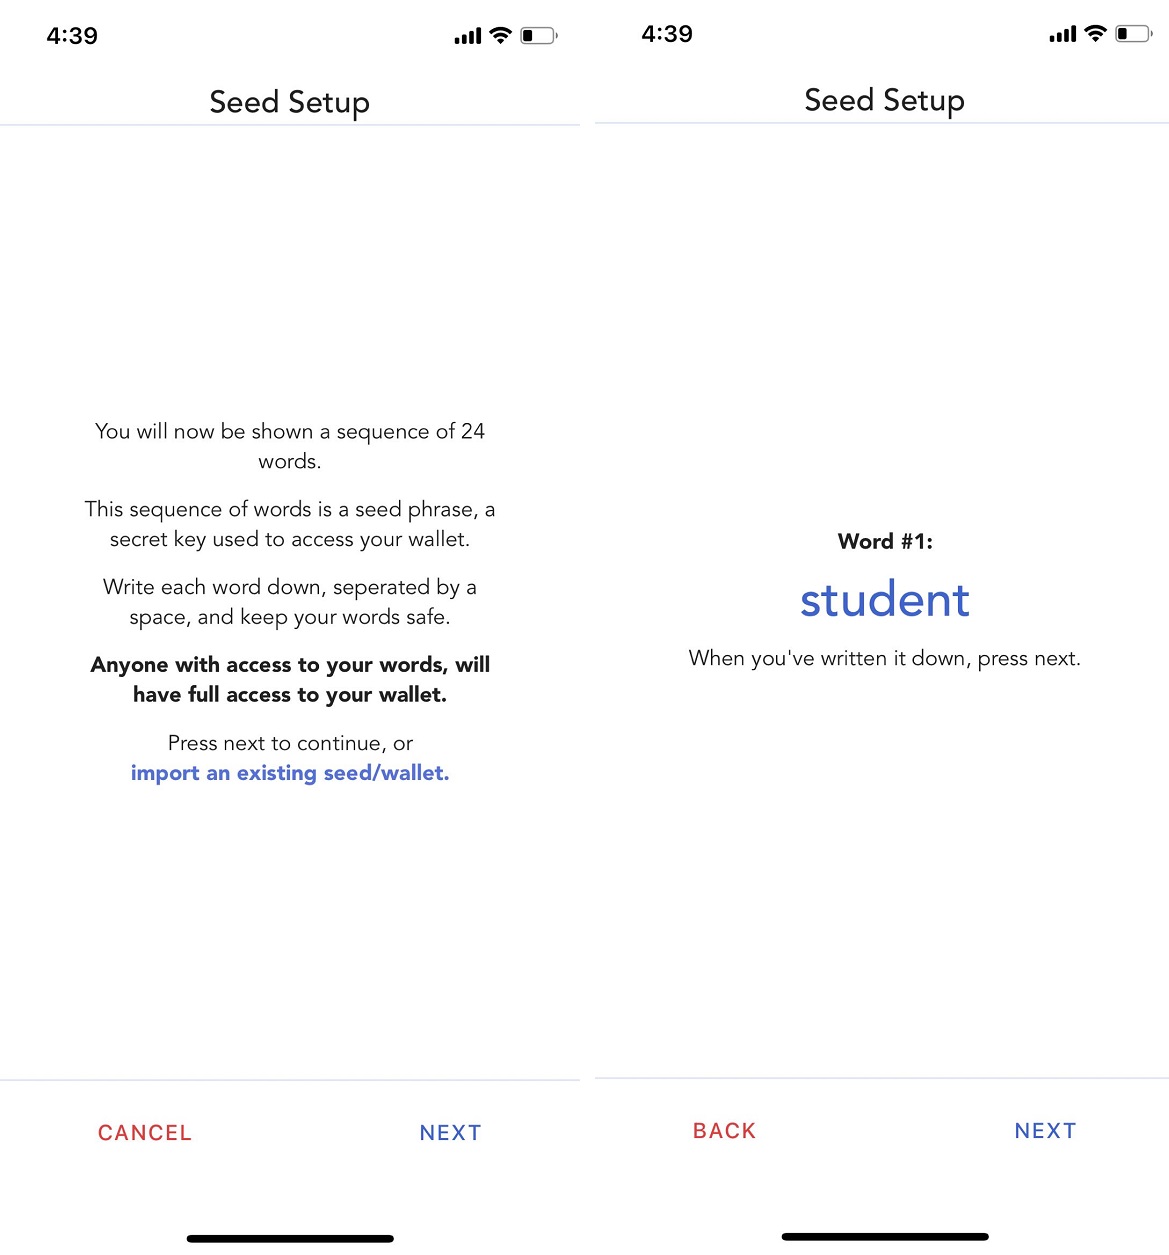The width and height of the screenshot is (1169, 1255).
Task: Tap the bold wallet access warning text
Action: coord(290,679)
